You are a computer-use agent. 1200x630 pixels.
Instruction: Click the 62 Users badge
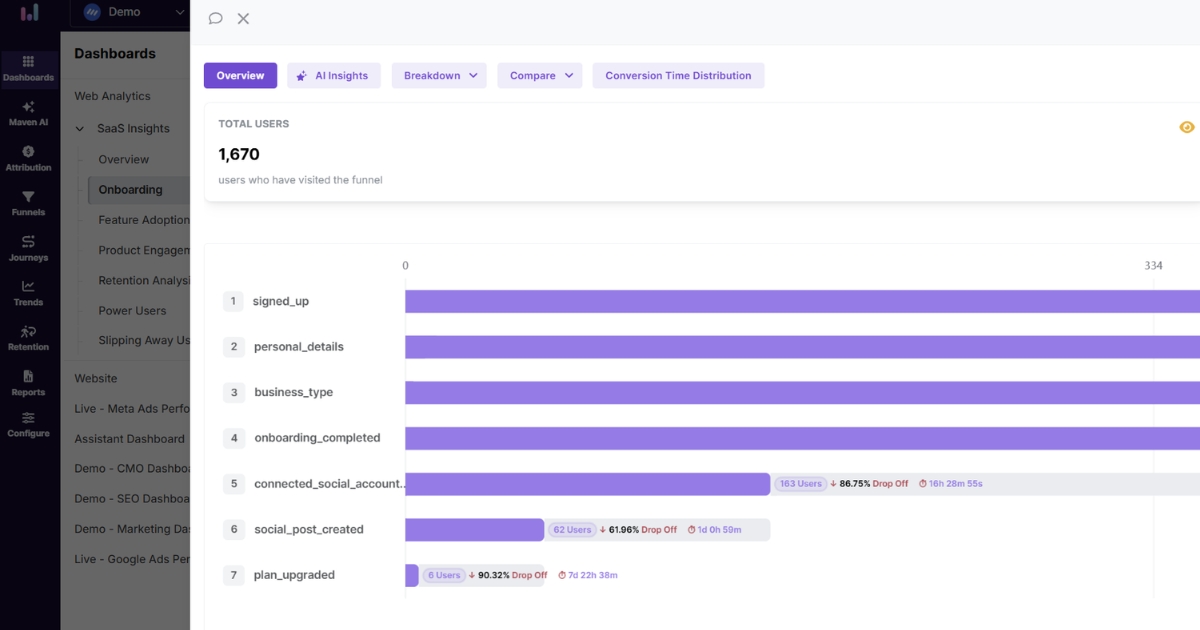[572, 530]
